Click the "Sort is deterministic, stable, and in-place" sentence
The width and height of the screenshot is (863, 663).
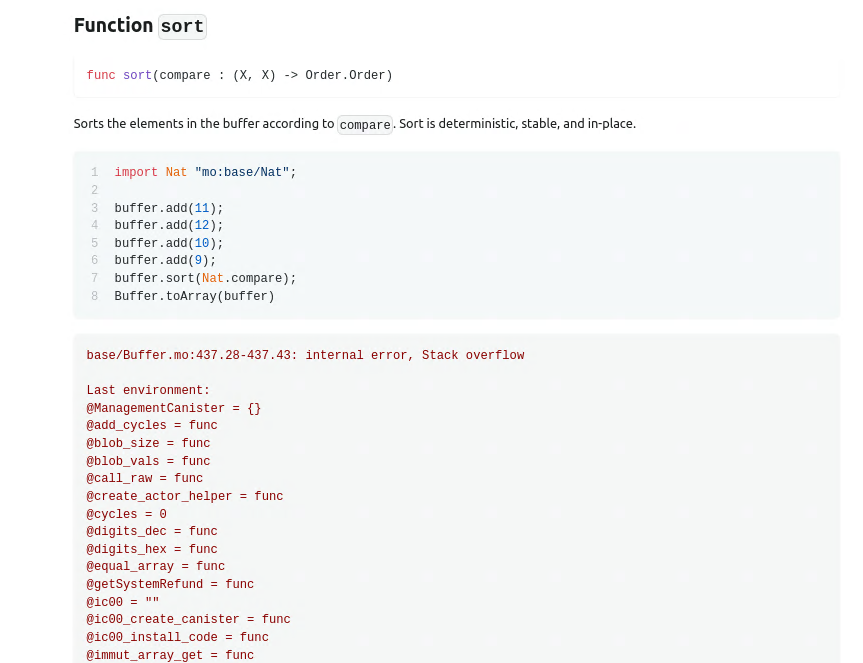coord(517,124)
